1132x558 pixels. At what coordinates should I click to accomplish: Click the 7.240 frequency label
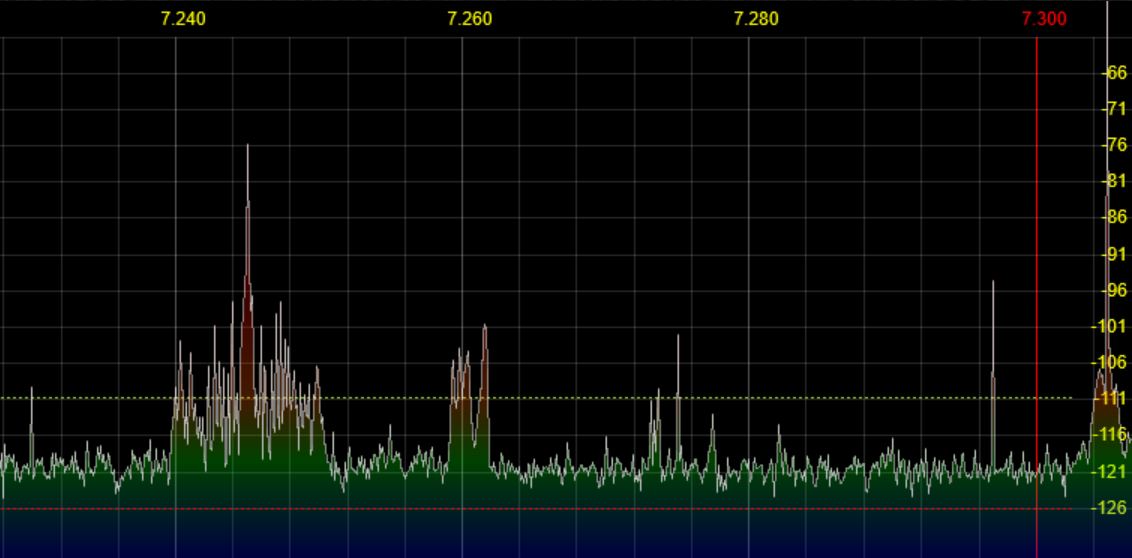point(183,19)
